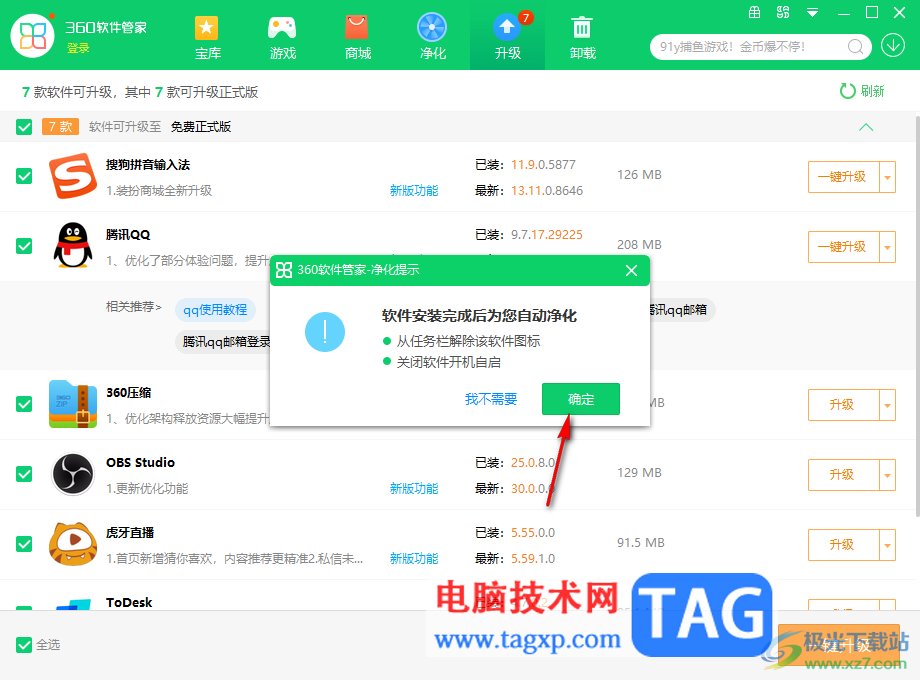Image resolution: width=920 pixels, height=680 pixels.
Task: Open 新版功能 link for 虎牙直播
Action: (x=414, y=559)
